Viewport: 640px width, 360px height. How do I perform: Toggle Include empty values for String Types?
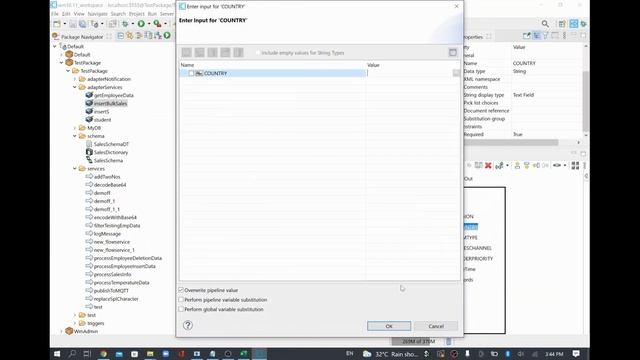pyautogui.click(x=258, y=53)
